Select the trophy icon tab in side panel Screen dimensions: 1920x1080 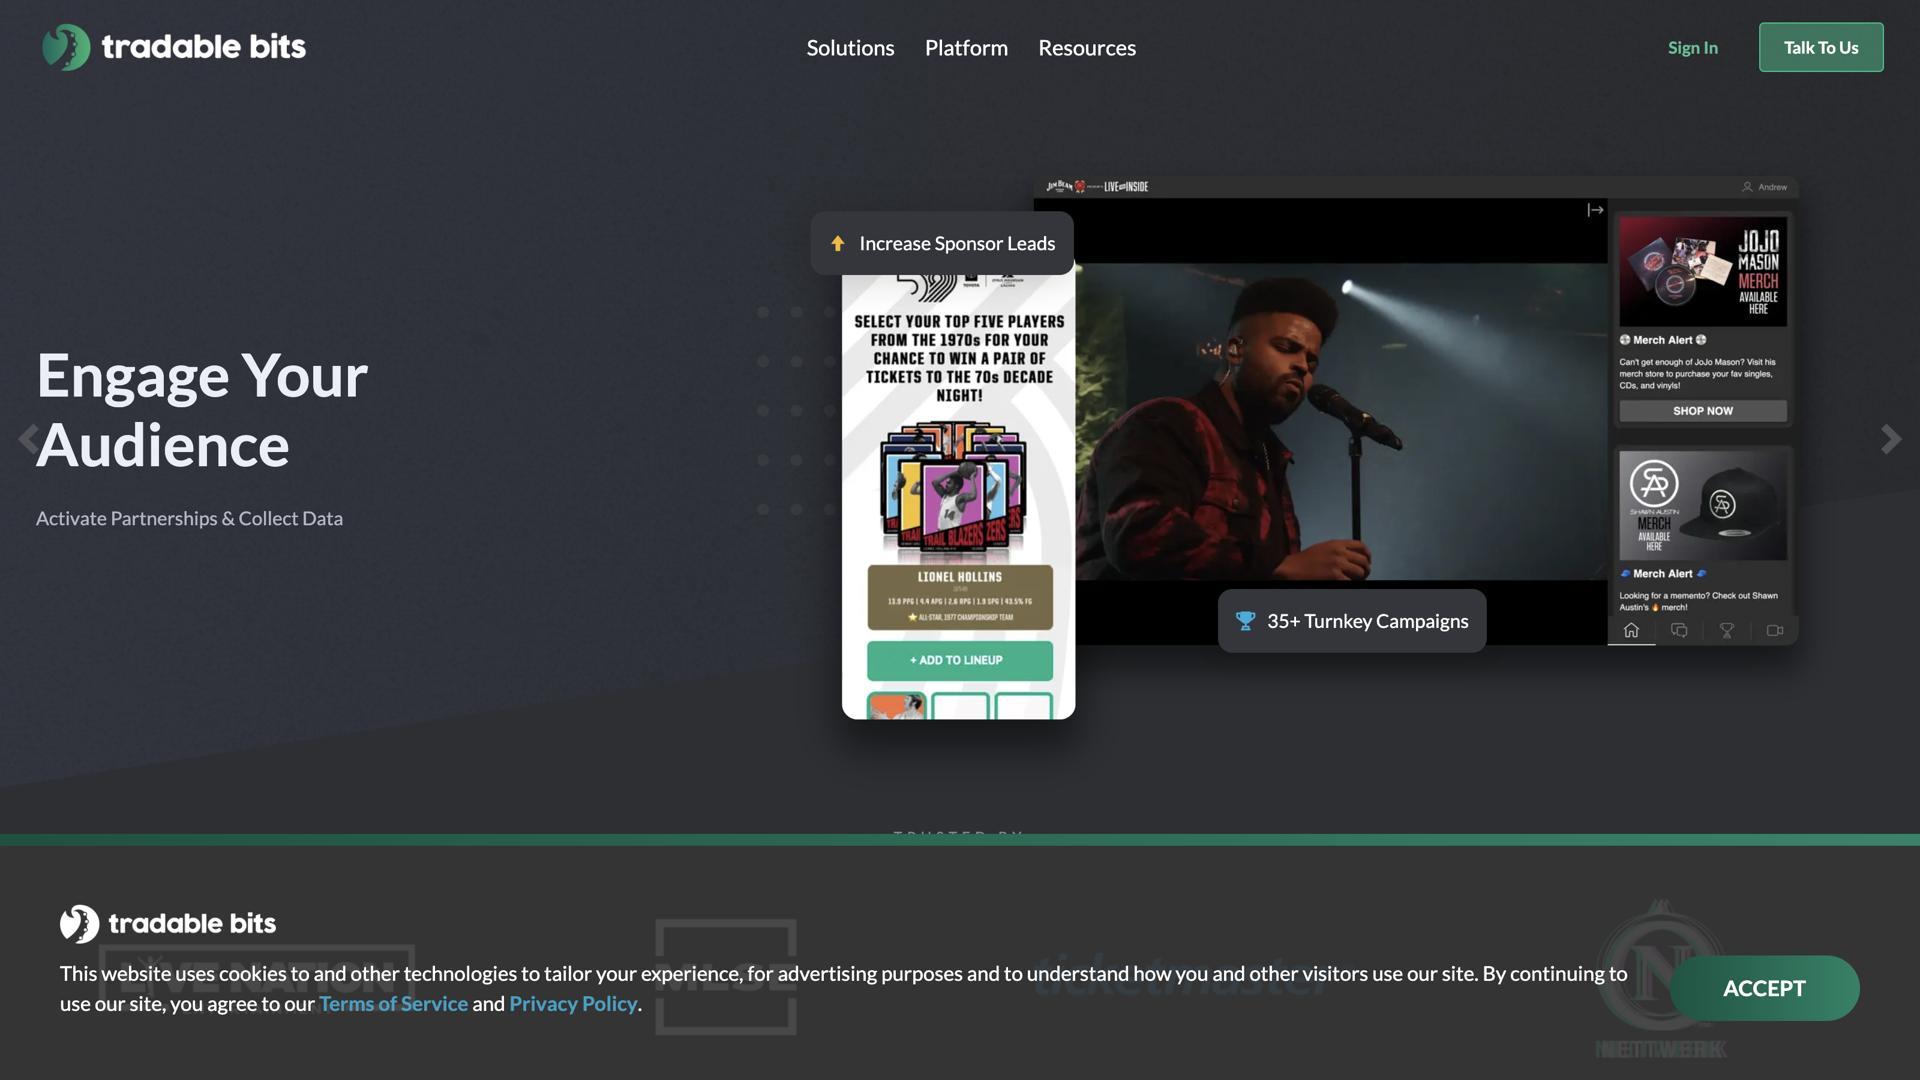[x=1727, y=630]
